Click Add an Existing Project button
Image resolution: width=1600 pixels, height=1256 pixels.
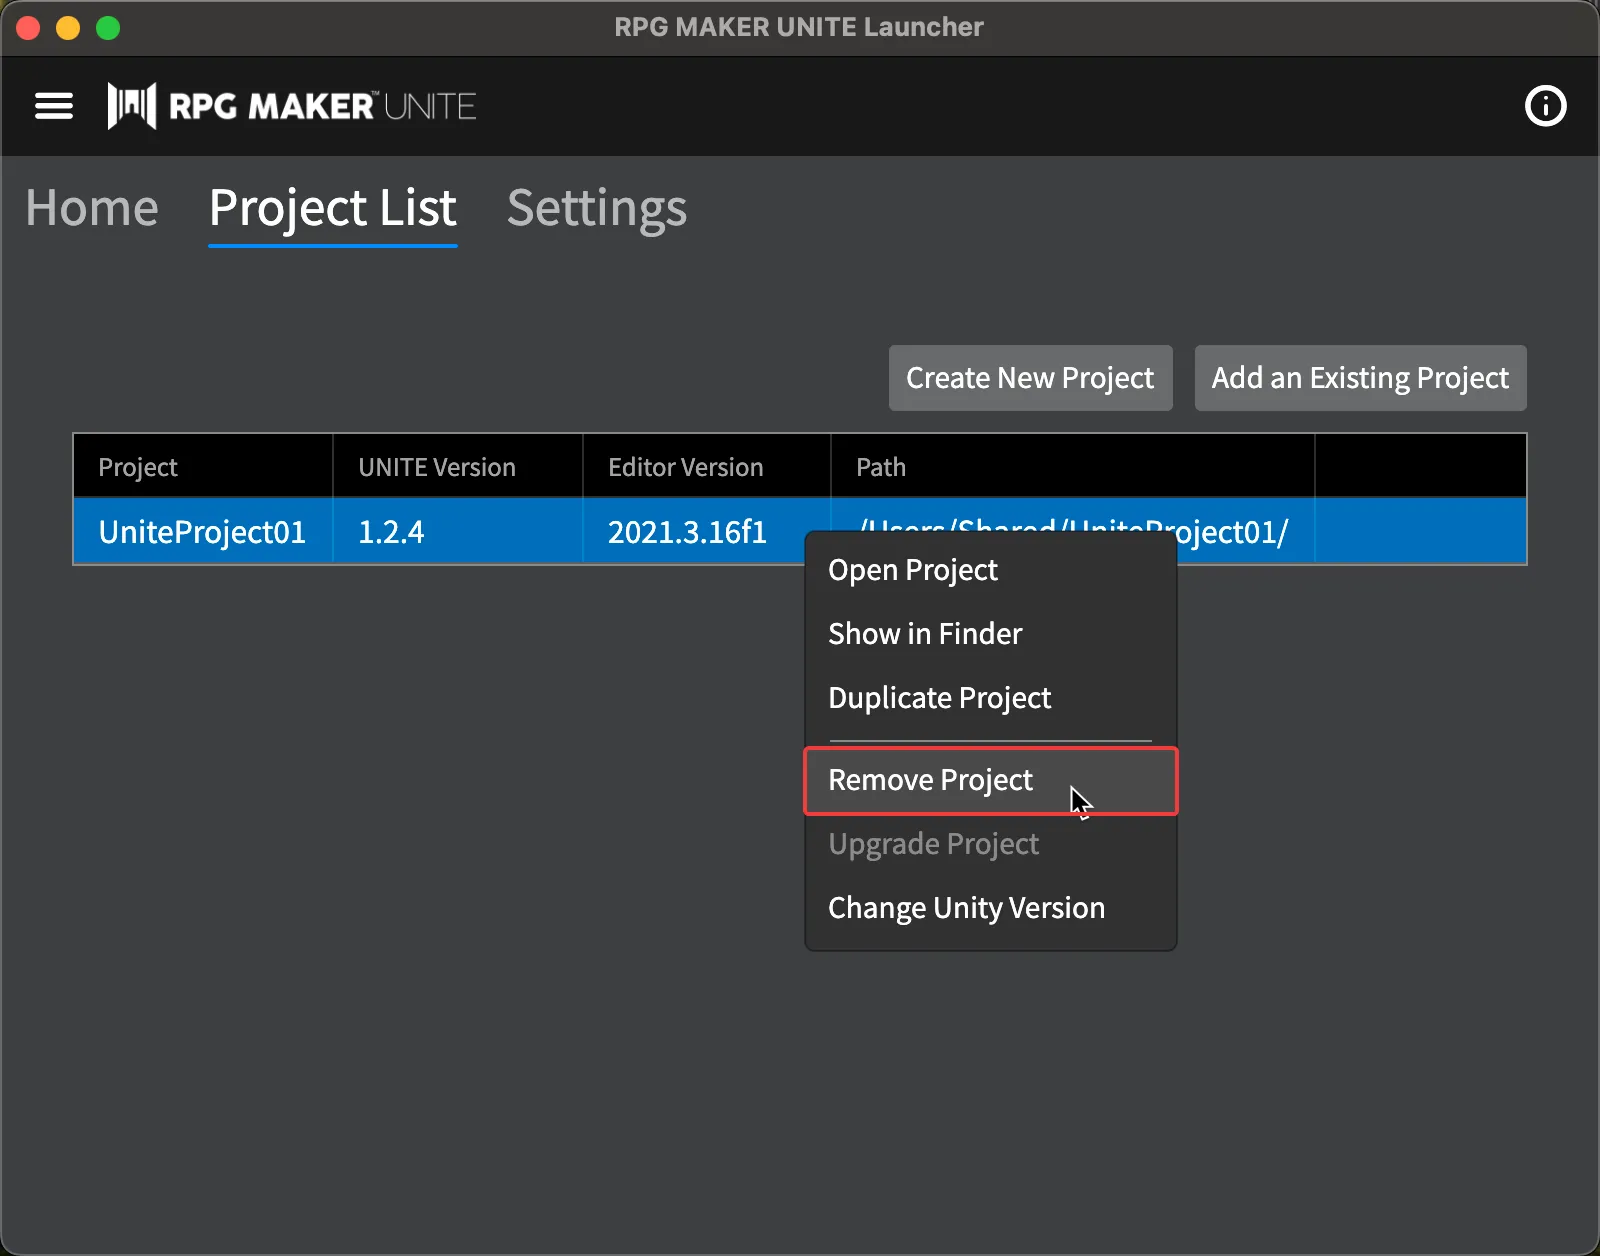click(1360, 378)
